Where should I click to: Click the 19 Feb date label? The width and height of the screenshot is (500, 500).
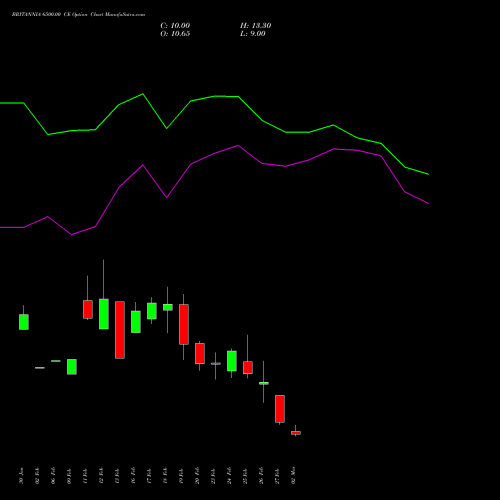pyautogui.click(x=181, y=476)
